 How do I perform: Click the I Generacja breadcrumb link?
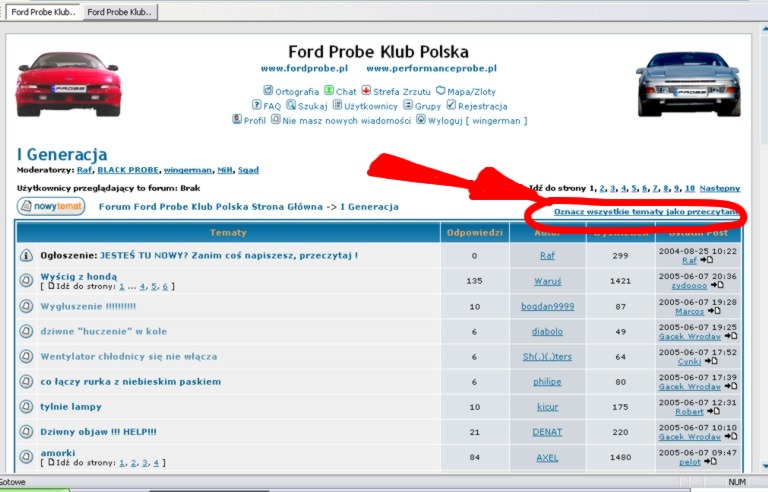(369, 207)
